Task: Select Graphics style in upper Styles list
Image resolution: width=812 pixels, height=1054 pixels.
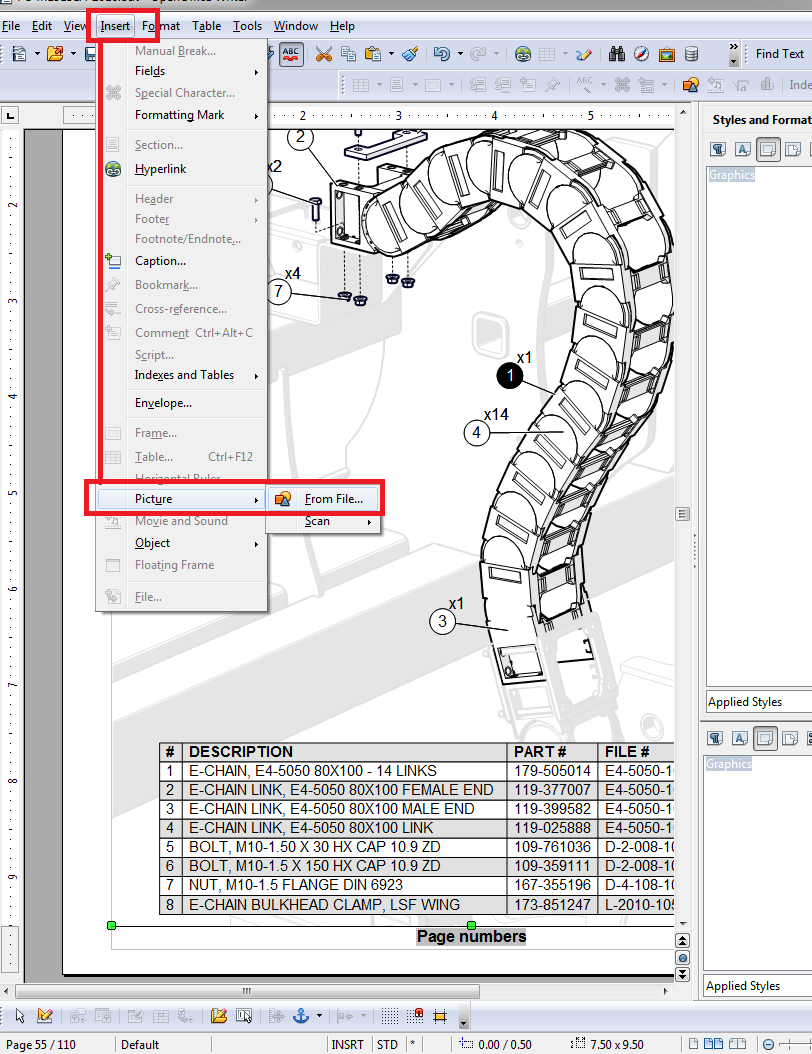Action: 732,175
